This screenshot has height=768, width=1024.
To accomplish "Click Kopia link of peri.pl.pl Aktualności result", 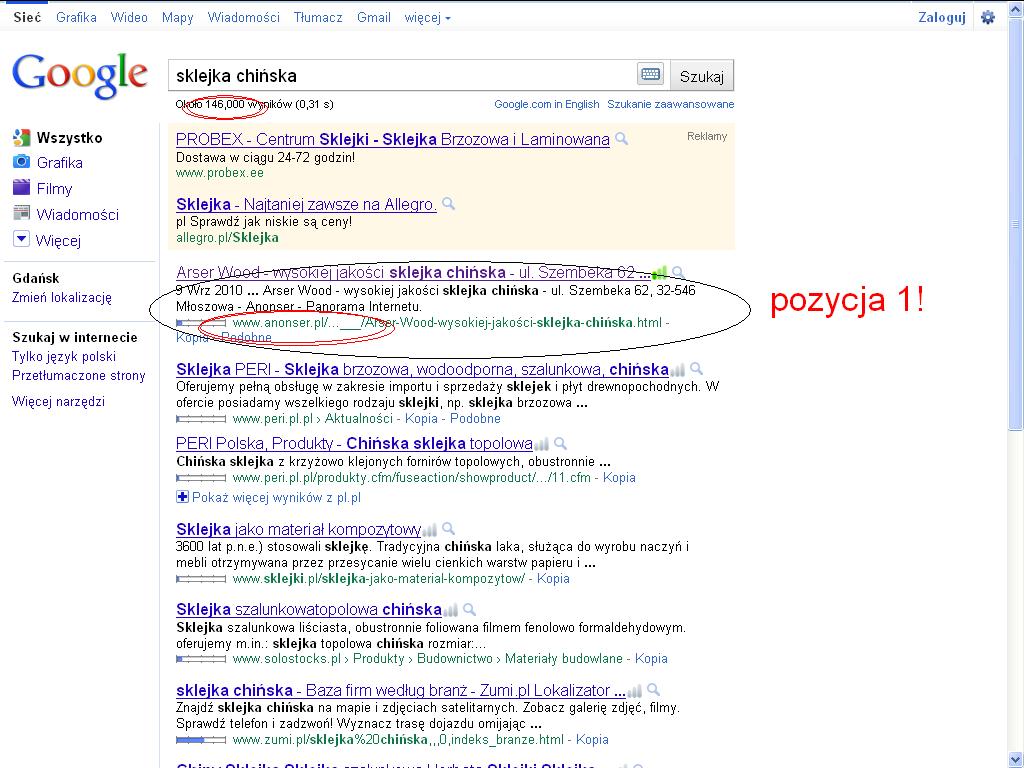I will tap(421, 419).
